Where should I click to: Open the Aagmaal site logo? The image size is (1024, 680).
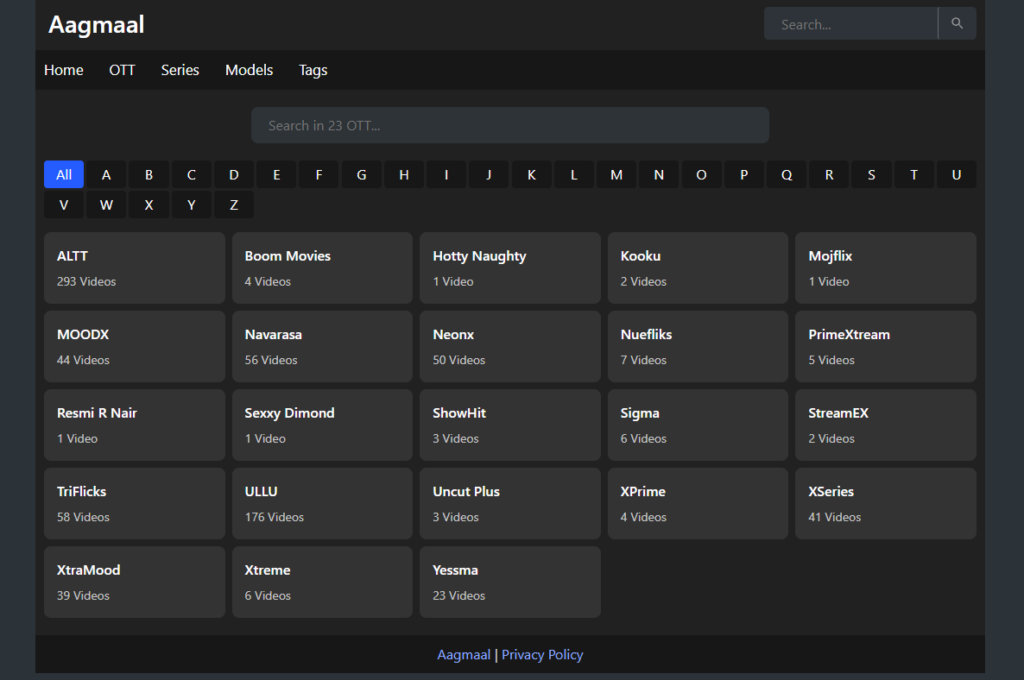tap(97, 25)
